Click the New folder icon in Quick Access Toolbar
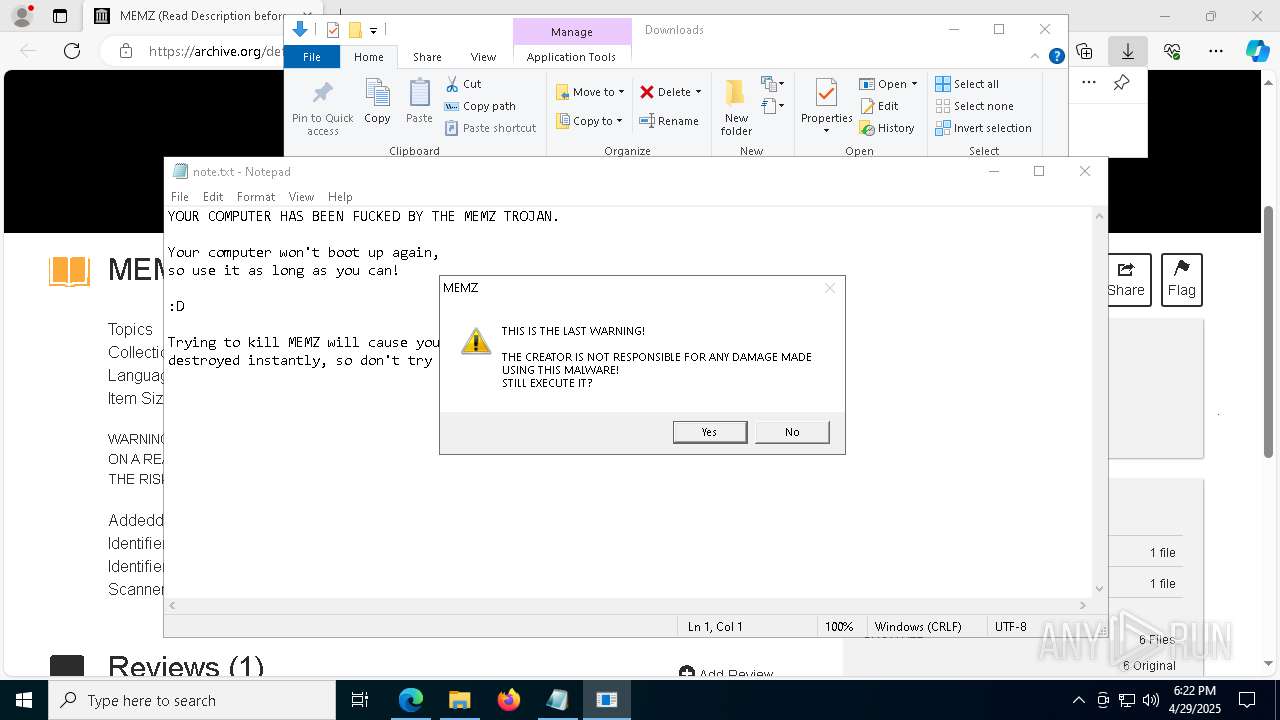Image resolution: width=1280 pixels, height=720 pixels. click(x=354, y=30)
